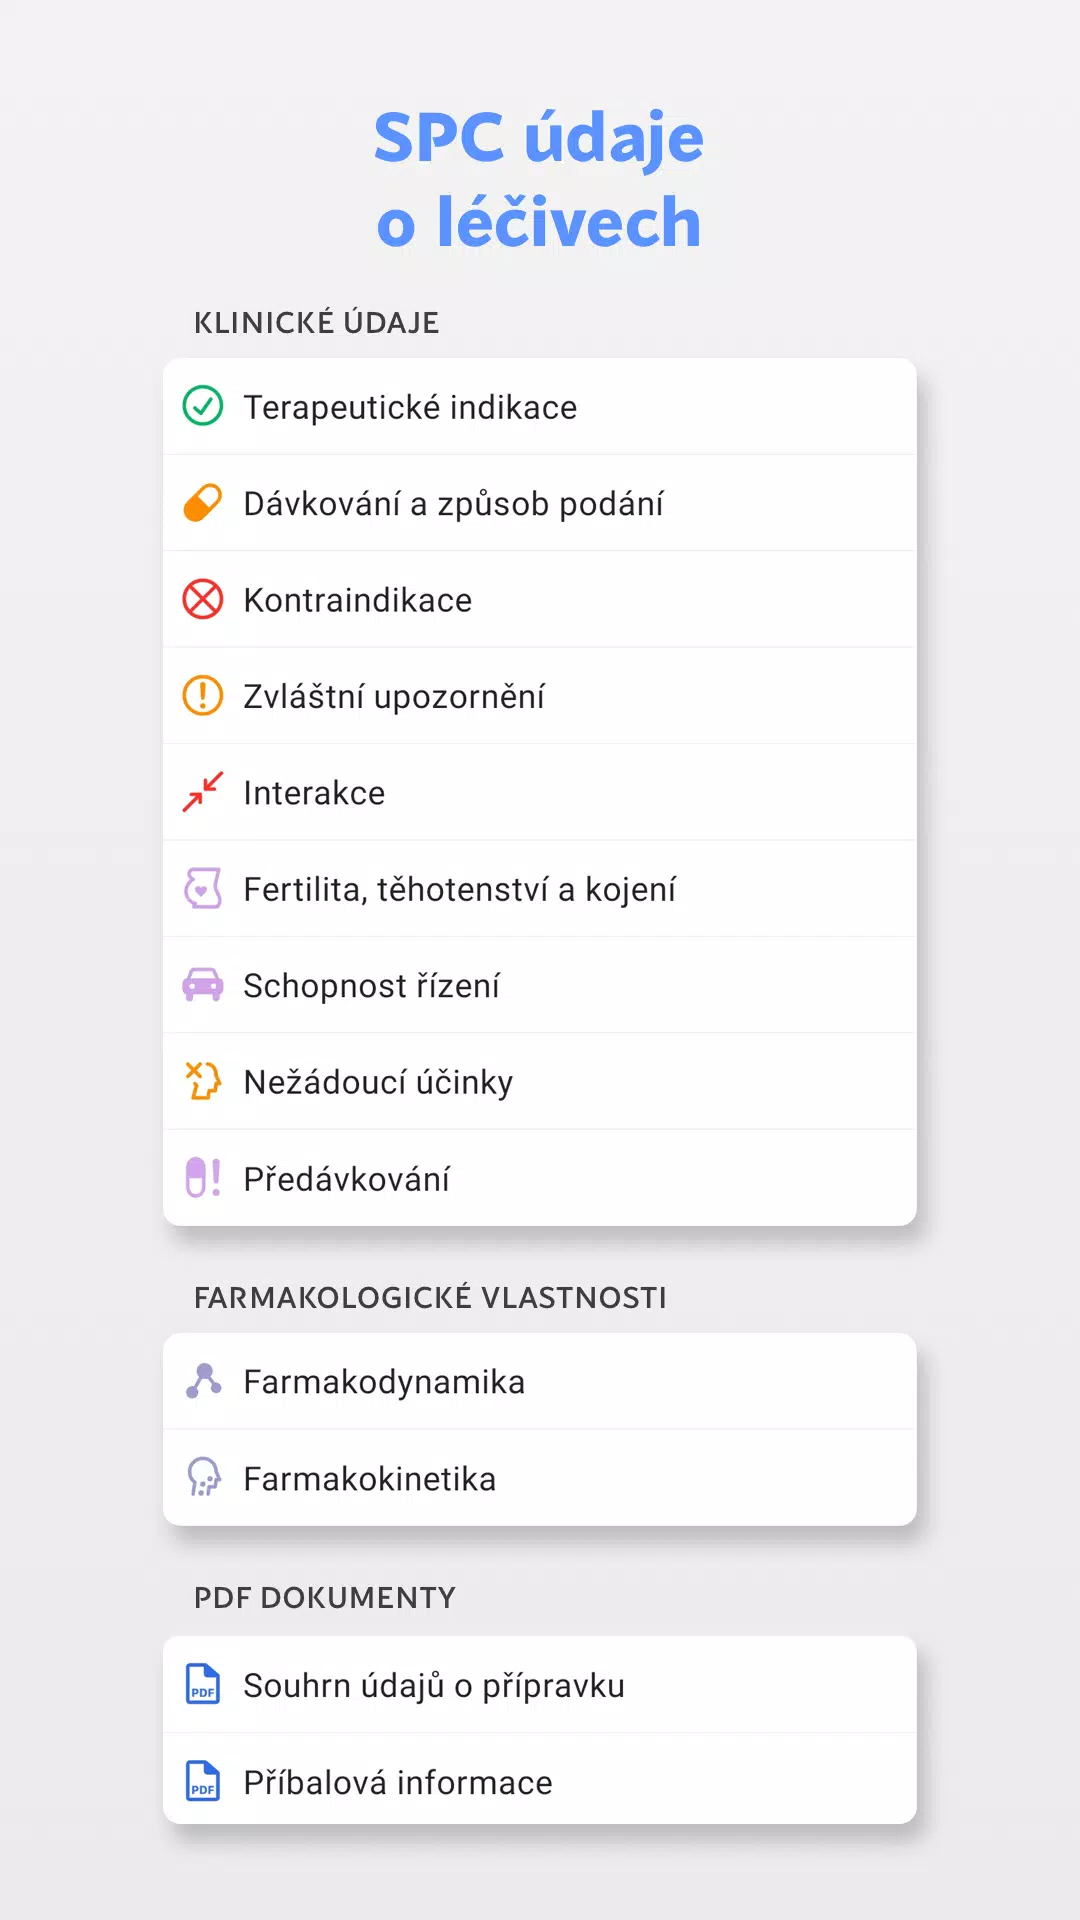The width and height of the screenshot is (1080, 1920).
Task: Open Příbalová informace document link
Action: click(x=540, y=1779)
